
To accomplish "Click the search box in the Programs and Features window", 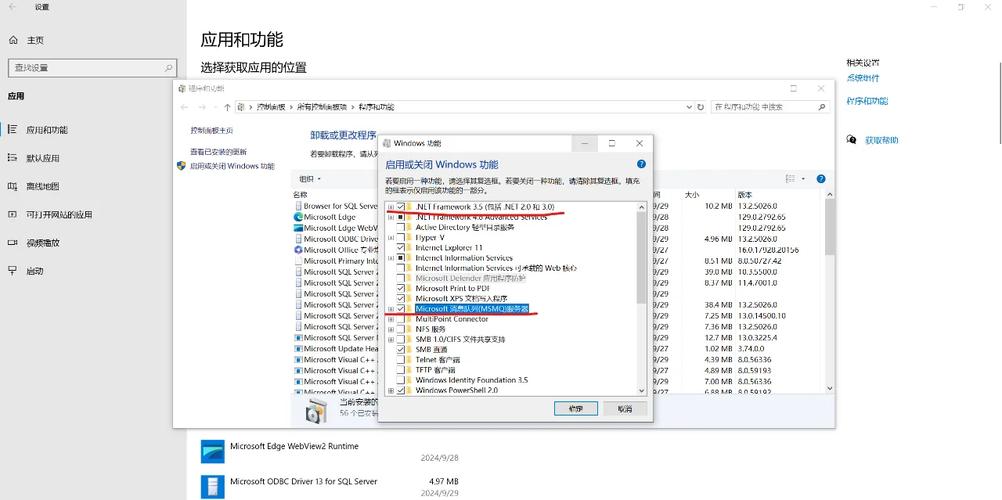I will coord(771,107).
